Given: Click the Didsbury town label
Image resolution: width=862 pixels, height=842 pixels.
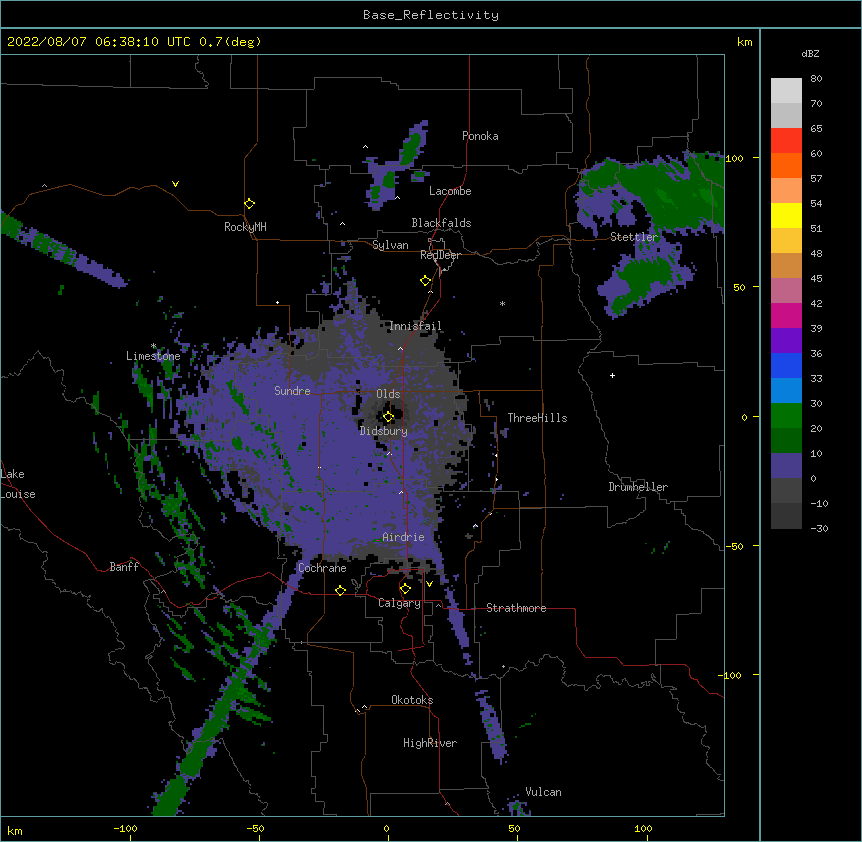Looking at the screenshot, I should [384, 431].
